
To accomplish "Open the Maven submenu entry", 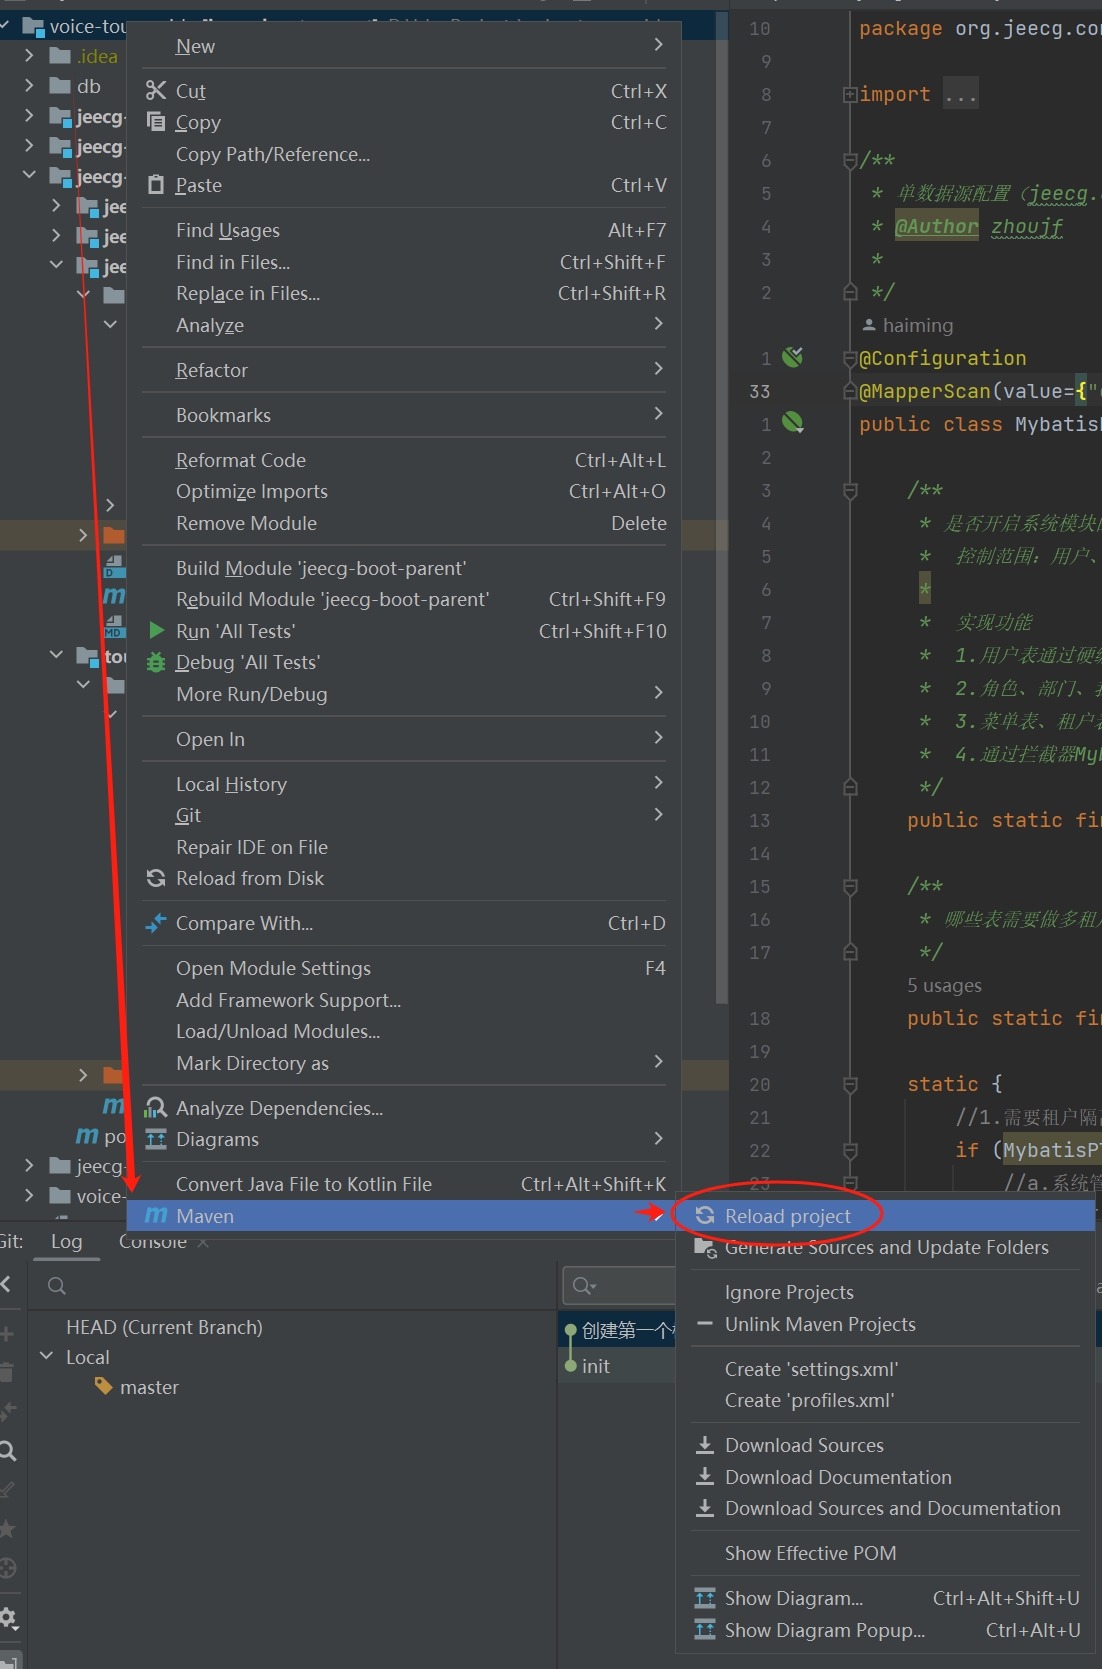I will tap(205, 1216).
